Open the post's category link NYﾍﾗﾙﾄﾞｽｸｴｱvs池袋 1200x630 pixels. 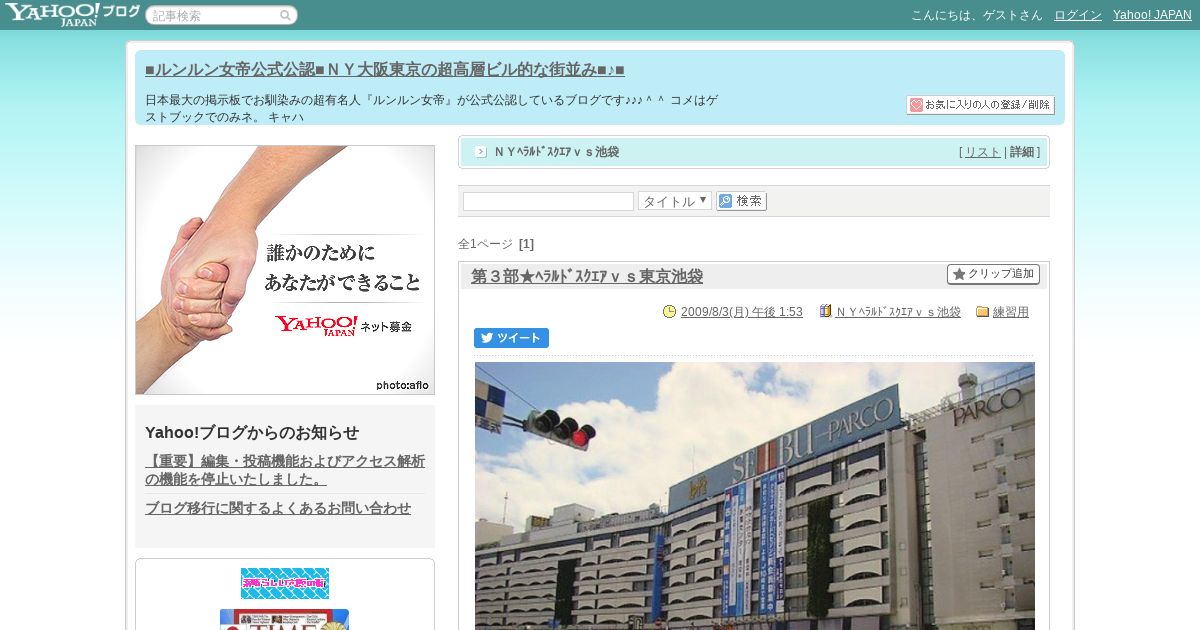[x=898, y=312]
